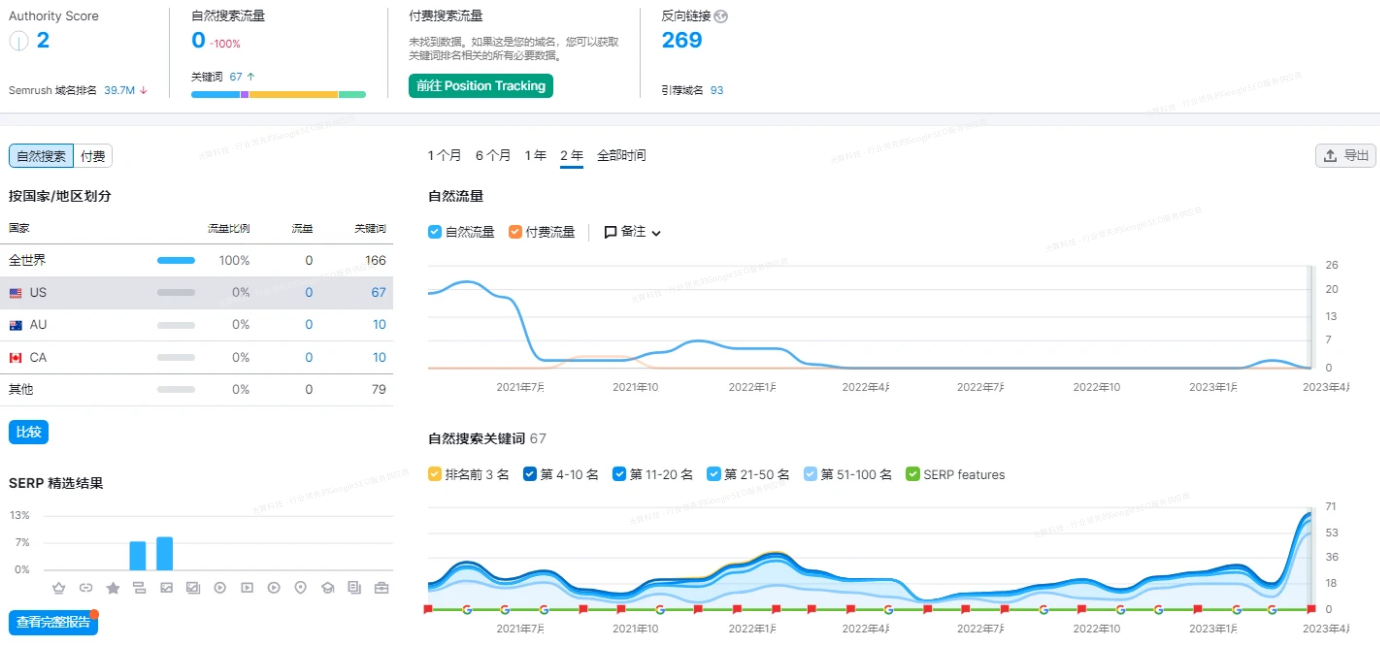
Task: Disable the 排名前 3 名 filter
Action: pyautogui.click(x=434, y=474)
